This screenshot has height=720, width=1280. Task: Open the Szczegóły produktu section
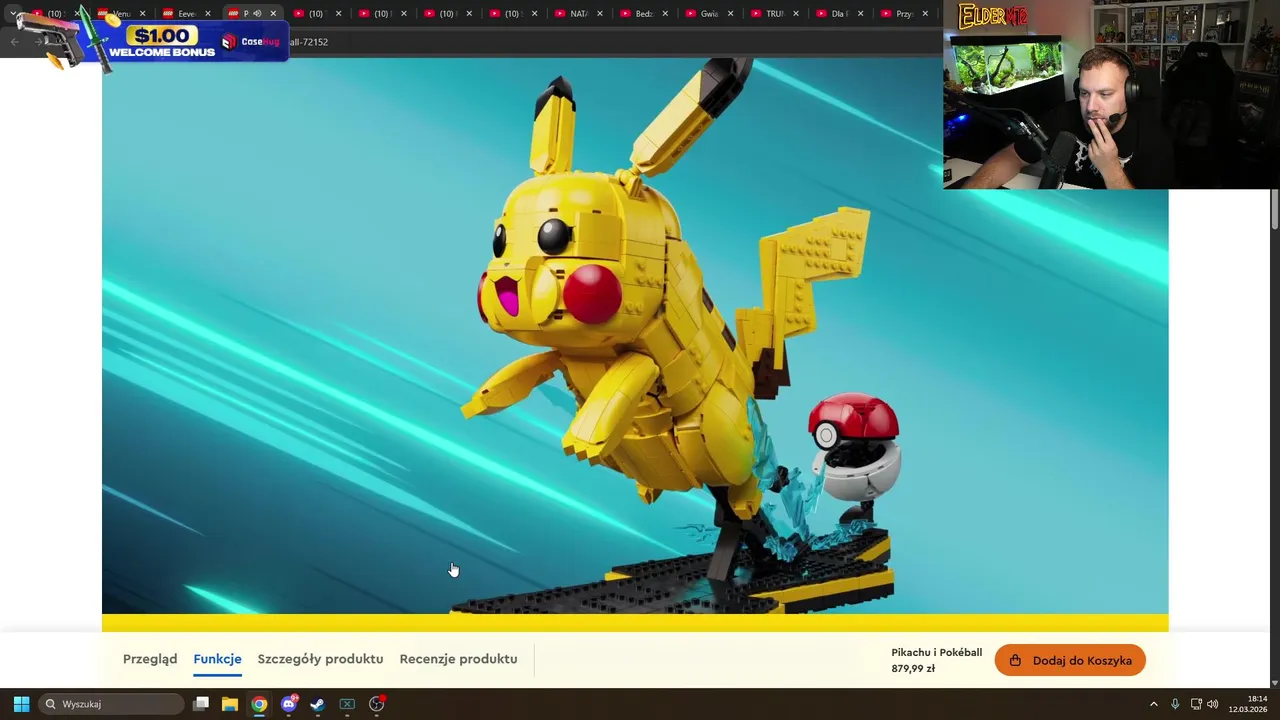(320, 659)
